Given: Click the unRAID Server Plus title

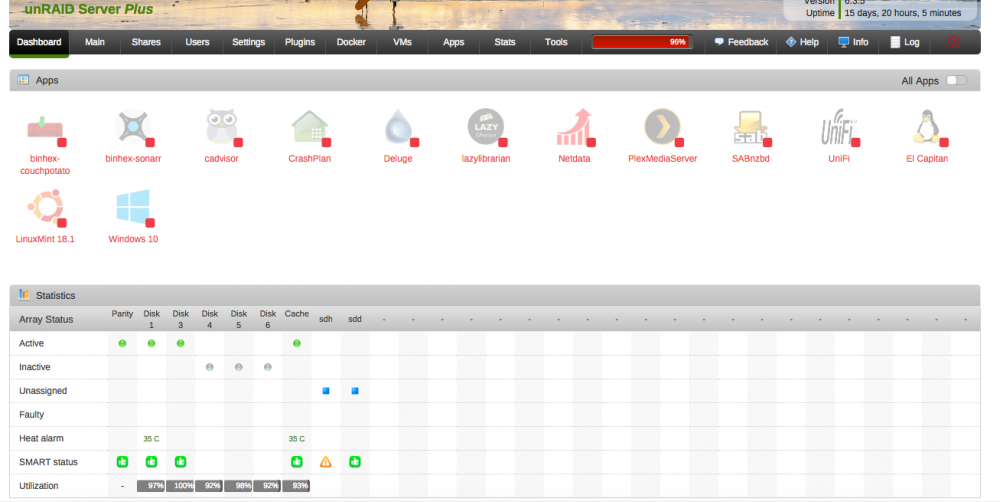Looking at the screenshot, I should coord(89,10).
